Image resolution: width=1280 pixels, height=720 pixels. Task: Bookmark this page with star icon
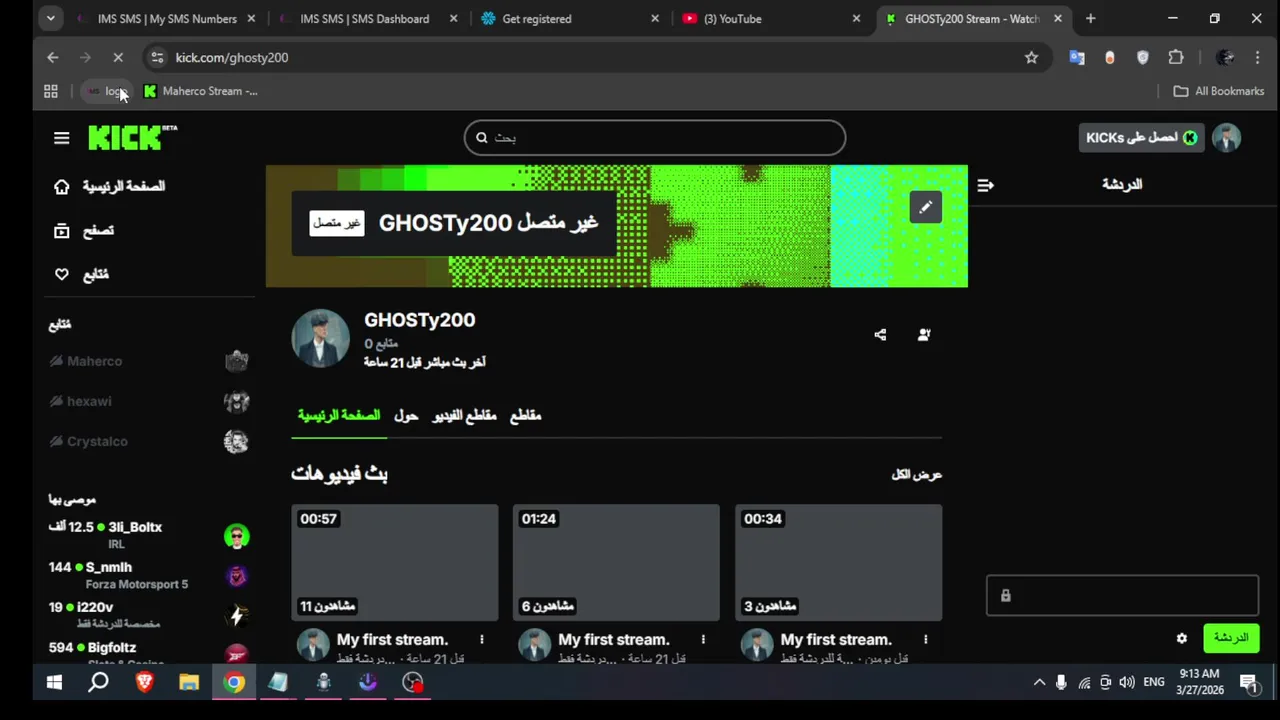1031,58
